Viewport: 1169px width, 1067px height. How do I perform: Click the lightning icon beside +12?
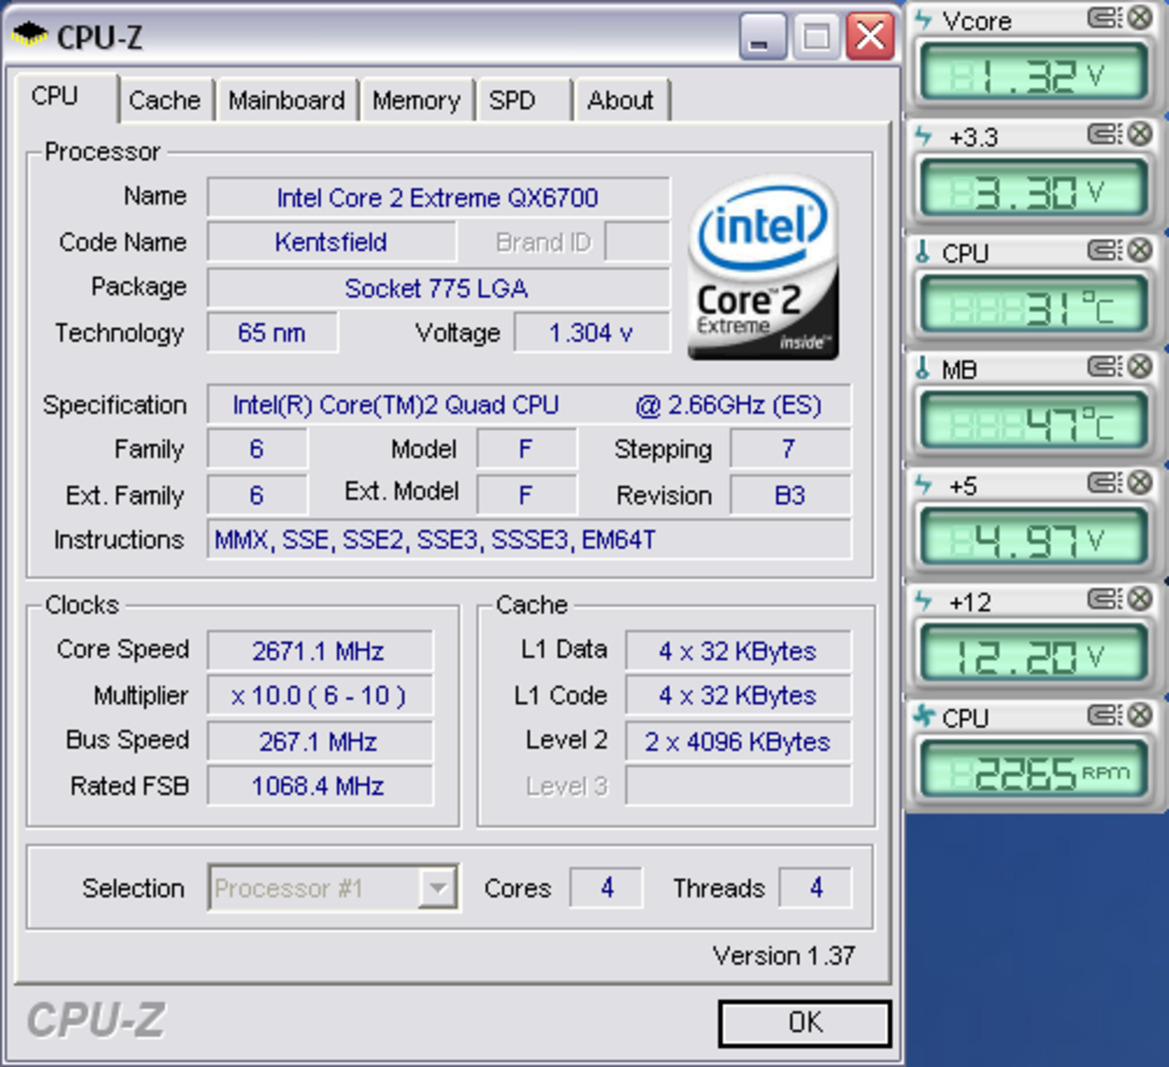pos(923,601)
